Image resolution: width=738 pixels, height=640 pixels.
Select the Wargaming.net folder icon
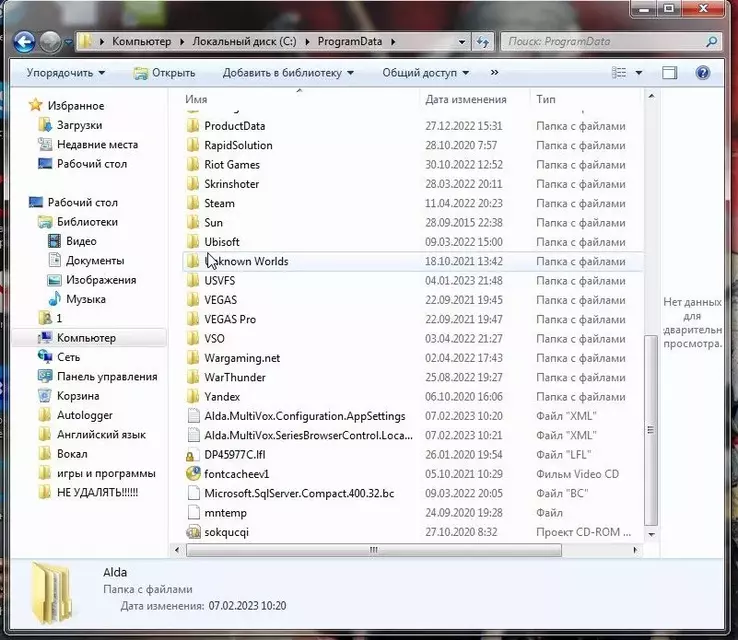(193, 358)
